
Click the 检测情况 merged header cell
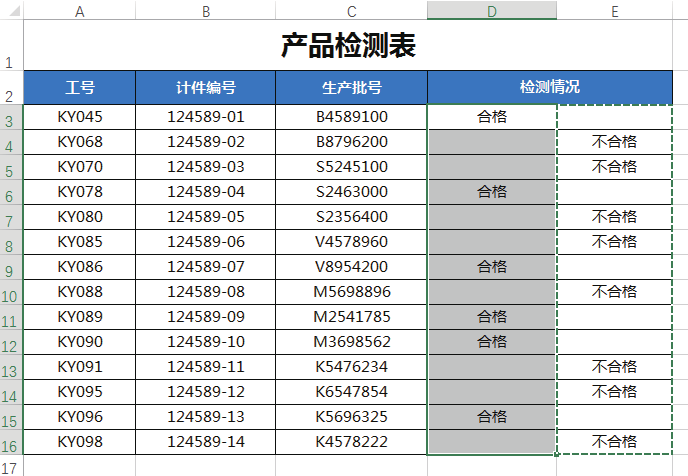point(550,87)
